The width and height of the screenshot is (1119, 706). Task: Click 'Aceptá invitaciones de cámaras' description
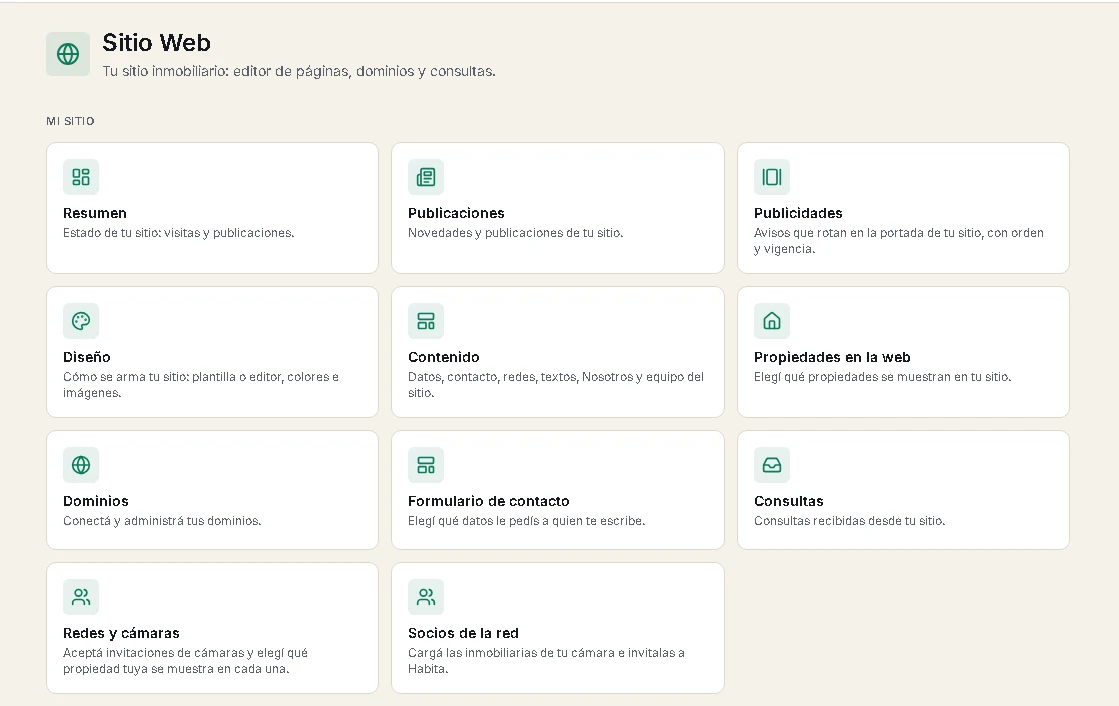point(186,661)
